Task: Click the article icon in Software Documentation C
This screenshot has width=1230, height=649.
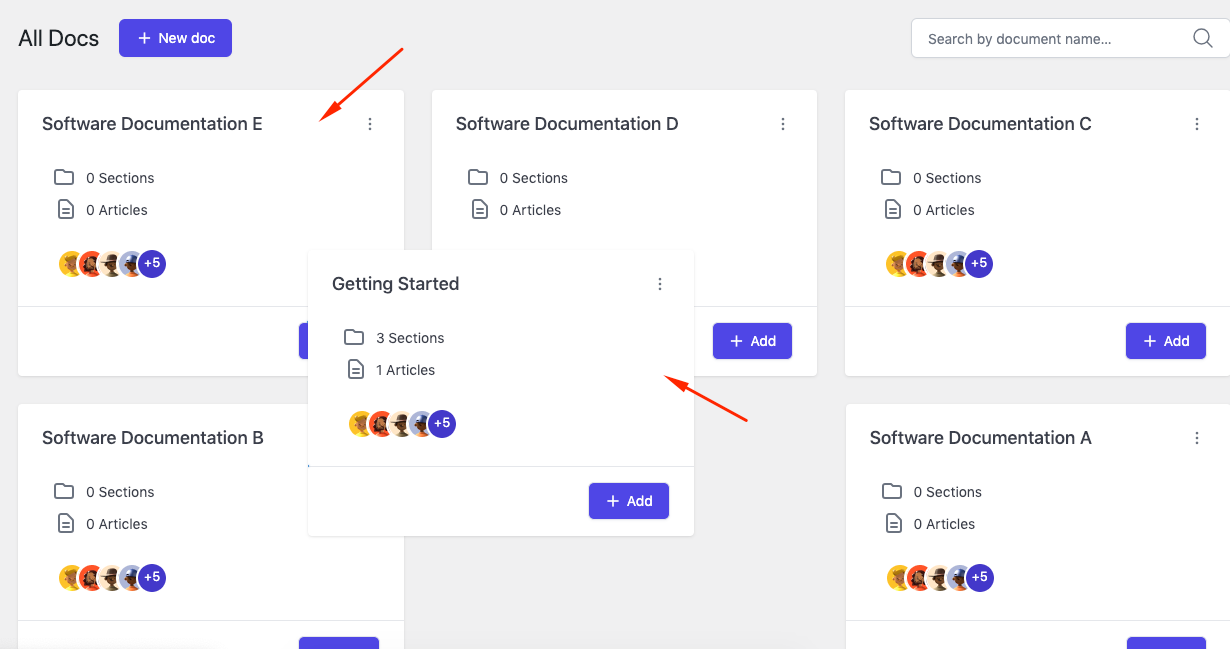Action: (x=892, y=210)
